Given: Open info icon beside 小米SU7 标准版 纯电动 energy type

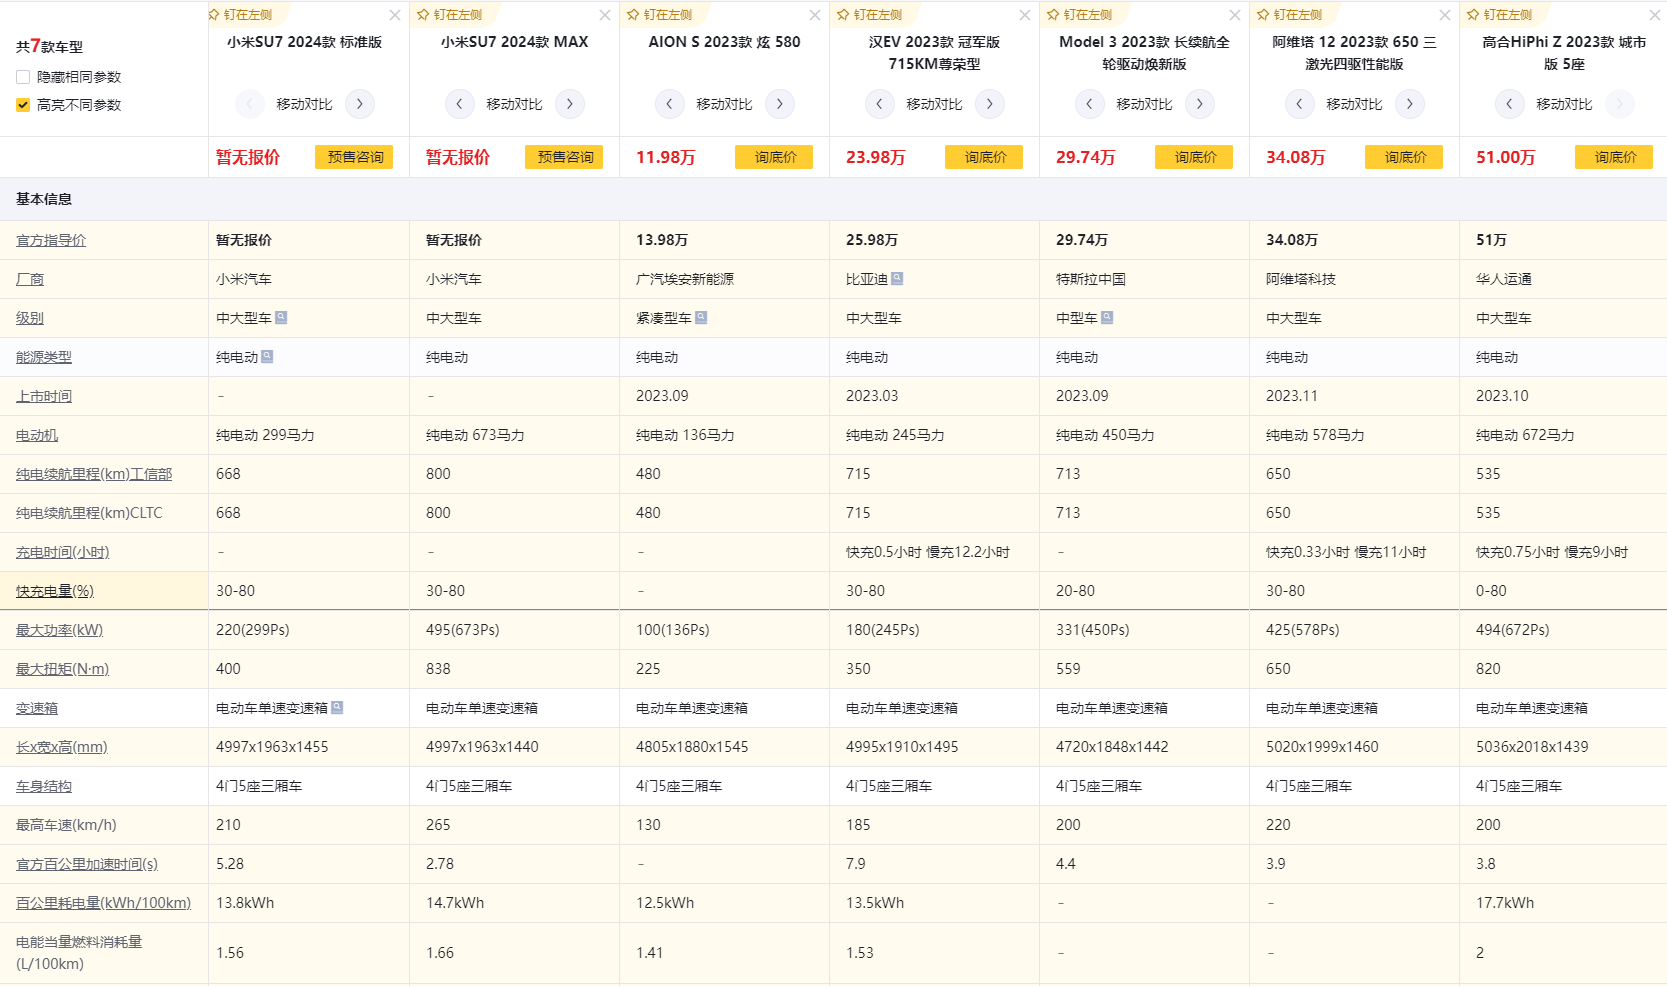Looking at the screenshot, I should click(x=267, y=356).
